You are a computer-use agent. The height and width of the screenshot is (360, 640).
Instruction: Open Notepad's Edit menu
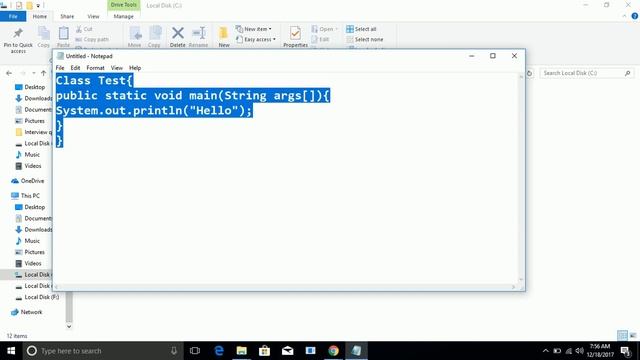coord(75,68)
